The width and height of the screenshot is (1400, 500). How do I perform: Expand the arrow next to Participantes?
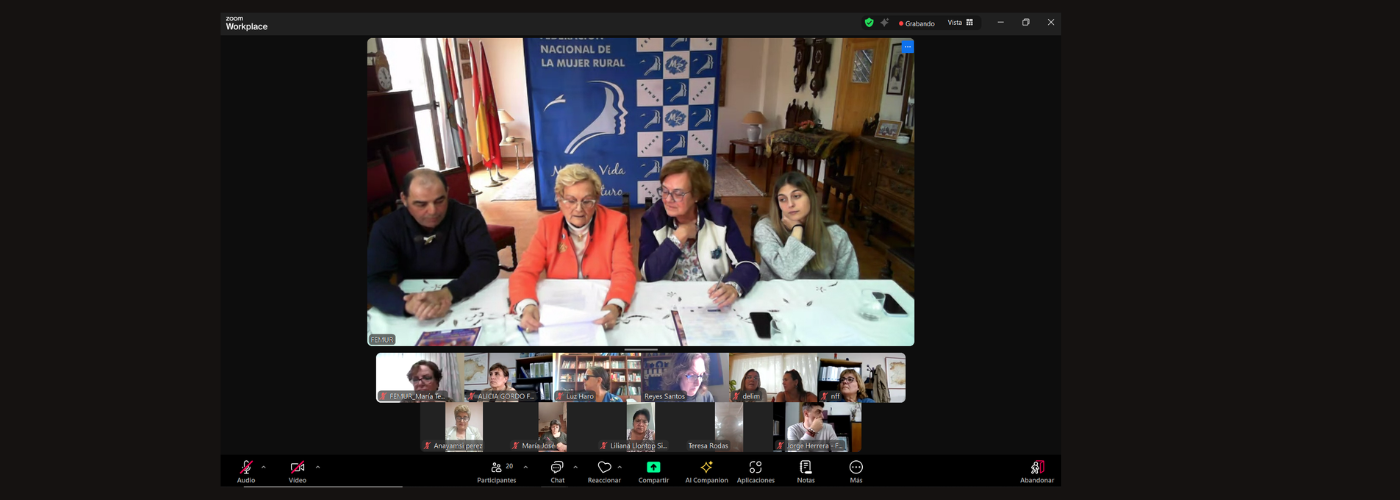coord(526,467)
